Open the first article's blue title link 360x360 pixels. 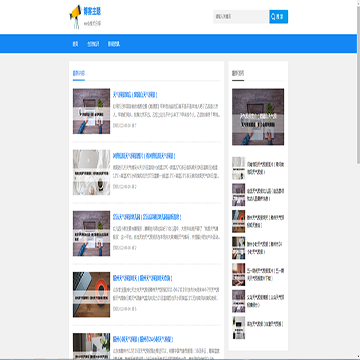tap(135, 95)
